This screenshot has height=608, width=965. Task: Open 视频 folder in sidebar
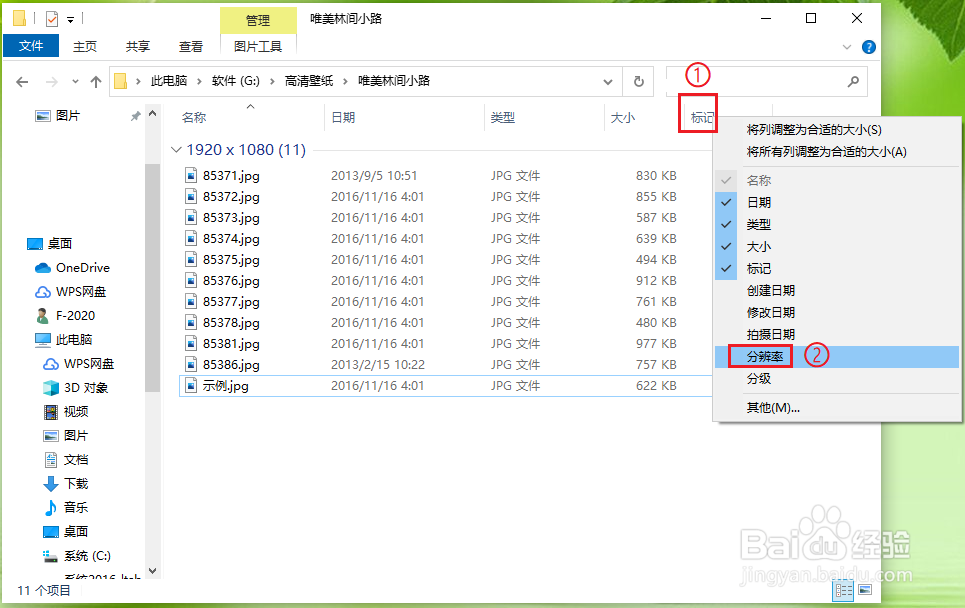click(66, 412)
